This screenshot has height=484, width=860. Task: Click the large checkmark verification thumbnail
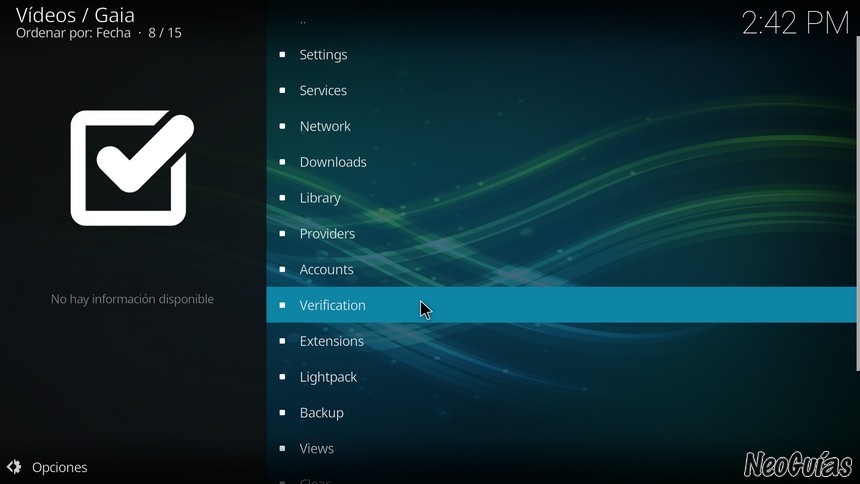132,168
